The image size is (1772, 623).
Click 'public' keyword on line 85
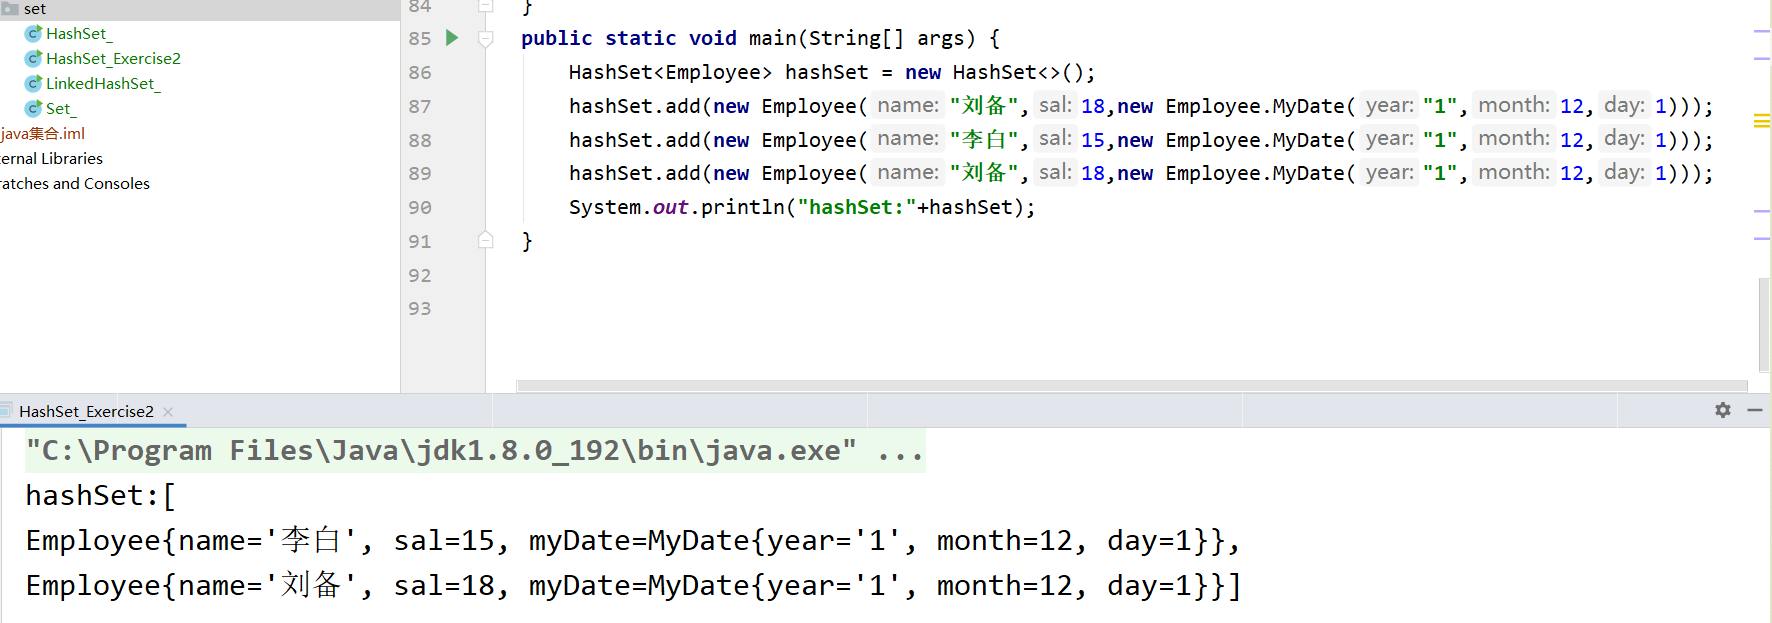click(557, 38)
